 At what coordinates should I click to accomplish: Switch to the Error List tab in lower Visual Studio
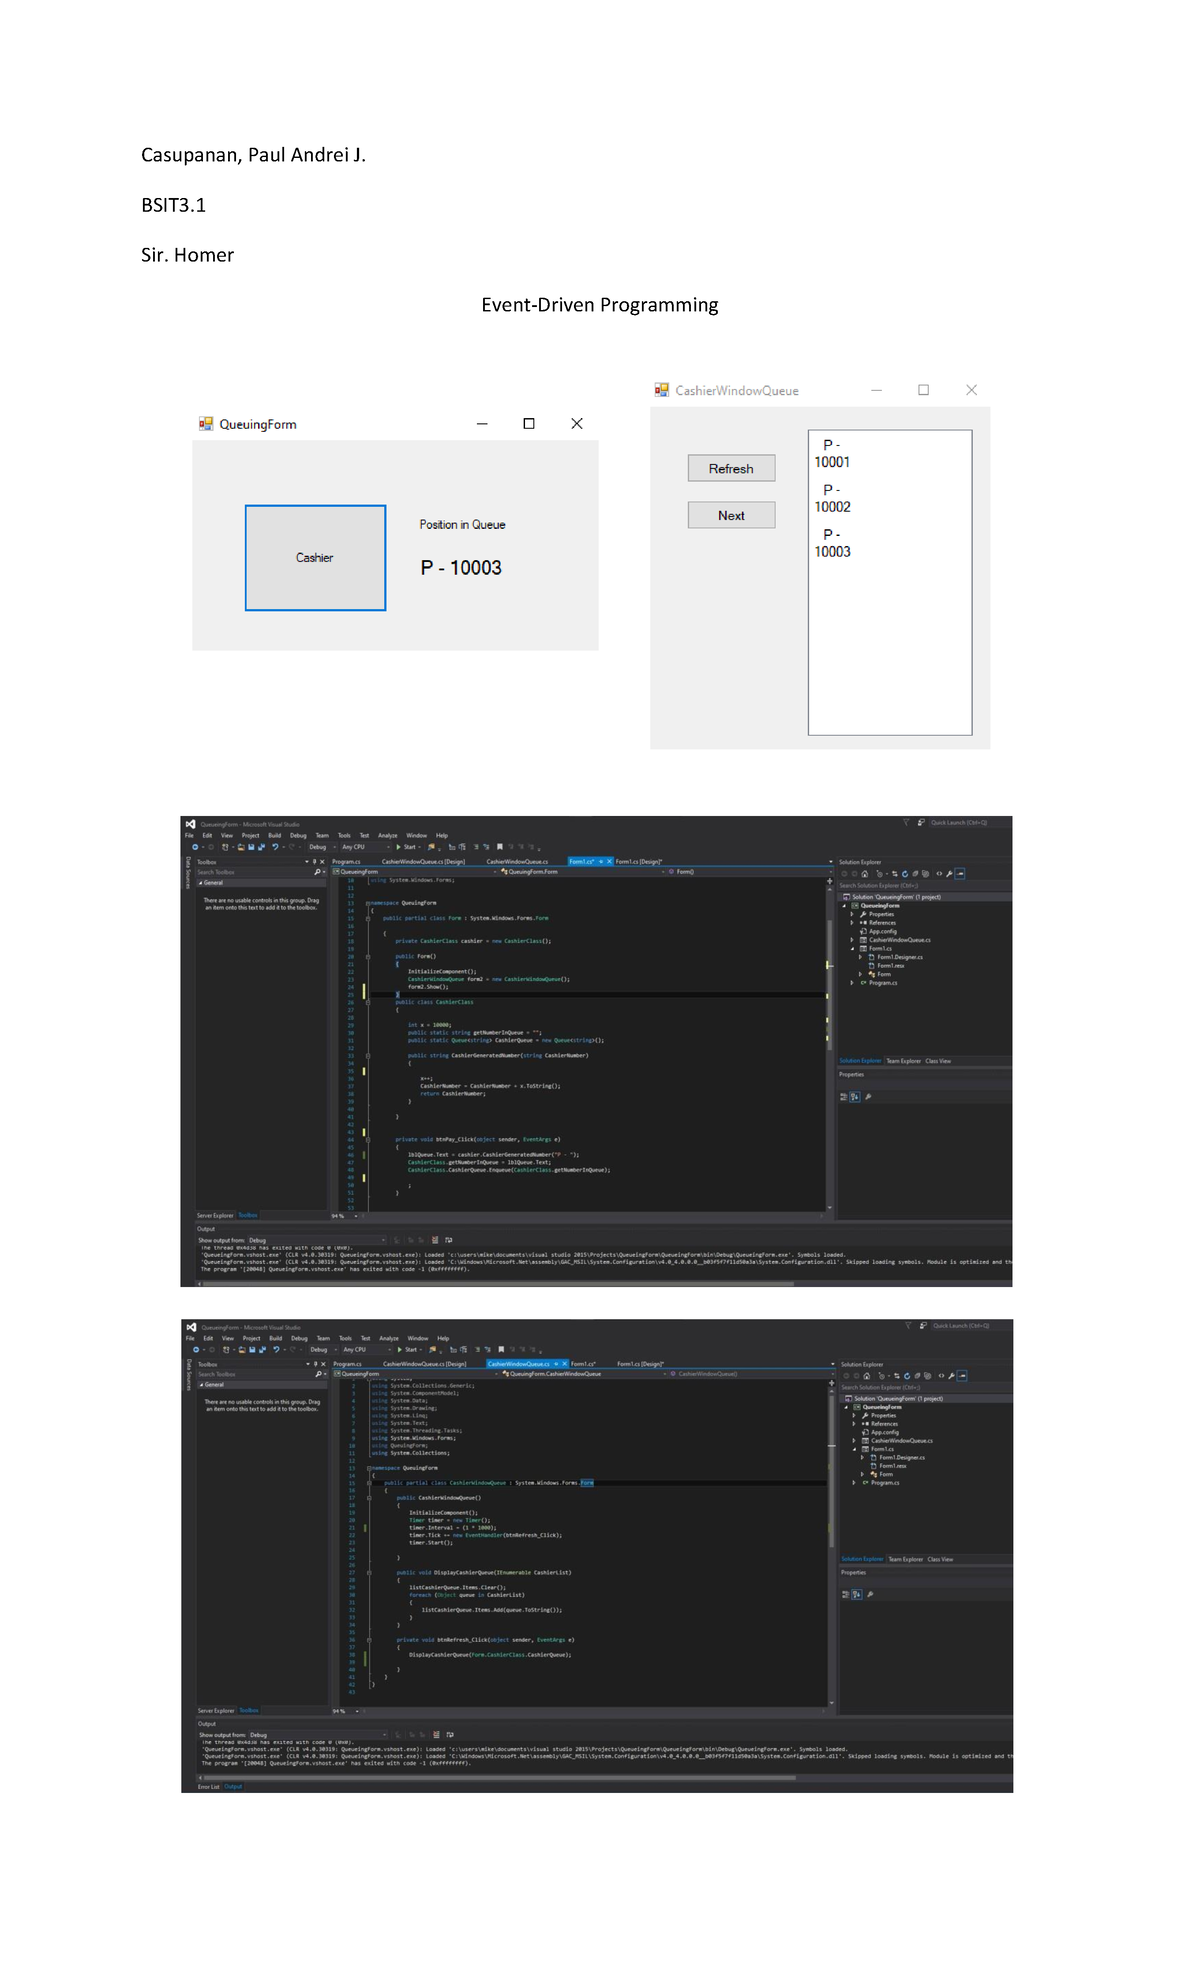[208, 1787]
